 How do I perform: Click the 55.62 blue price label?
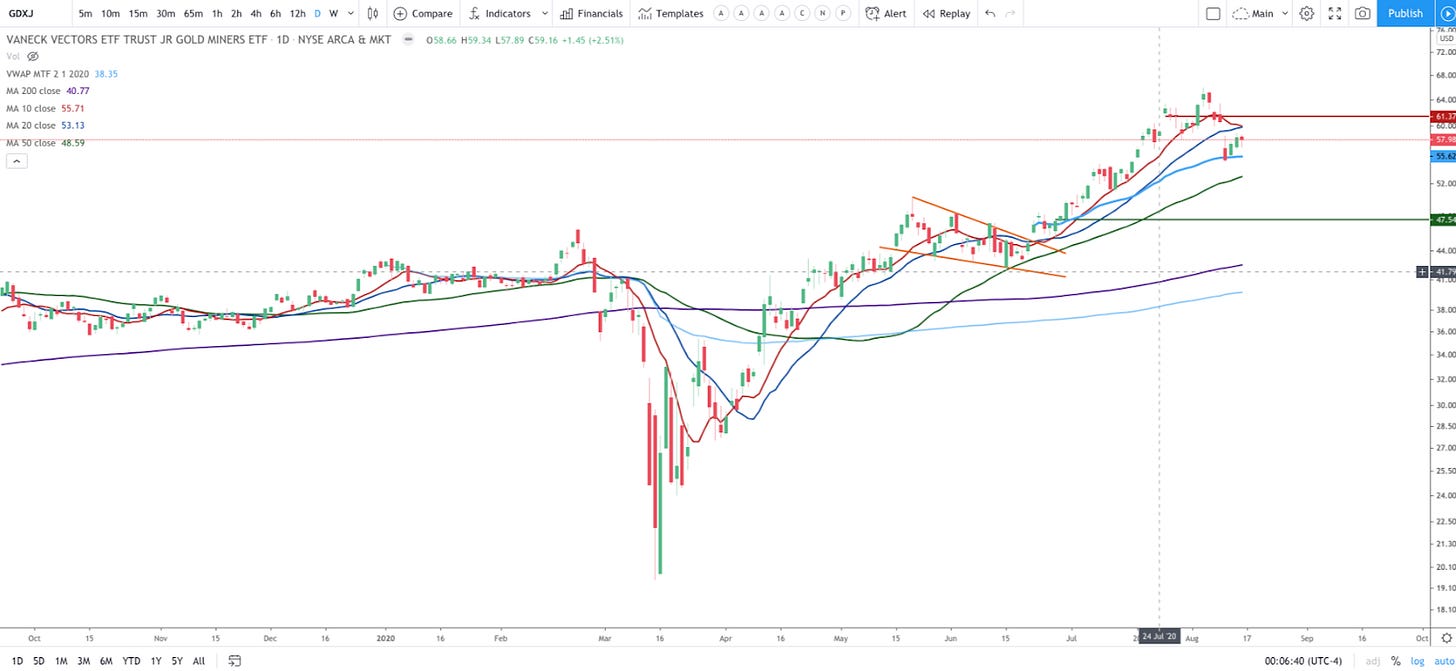tap(1444, 157)
